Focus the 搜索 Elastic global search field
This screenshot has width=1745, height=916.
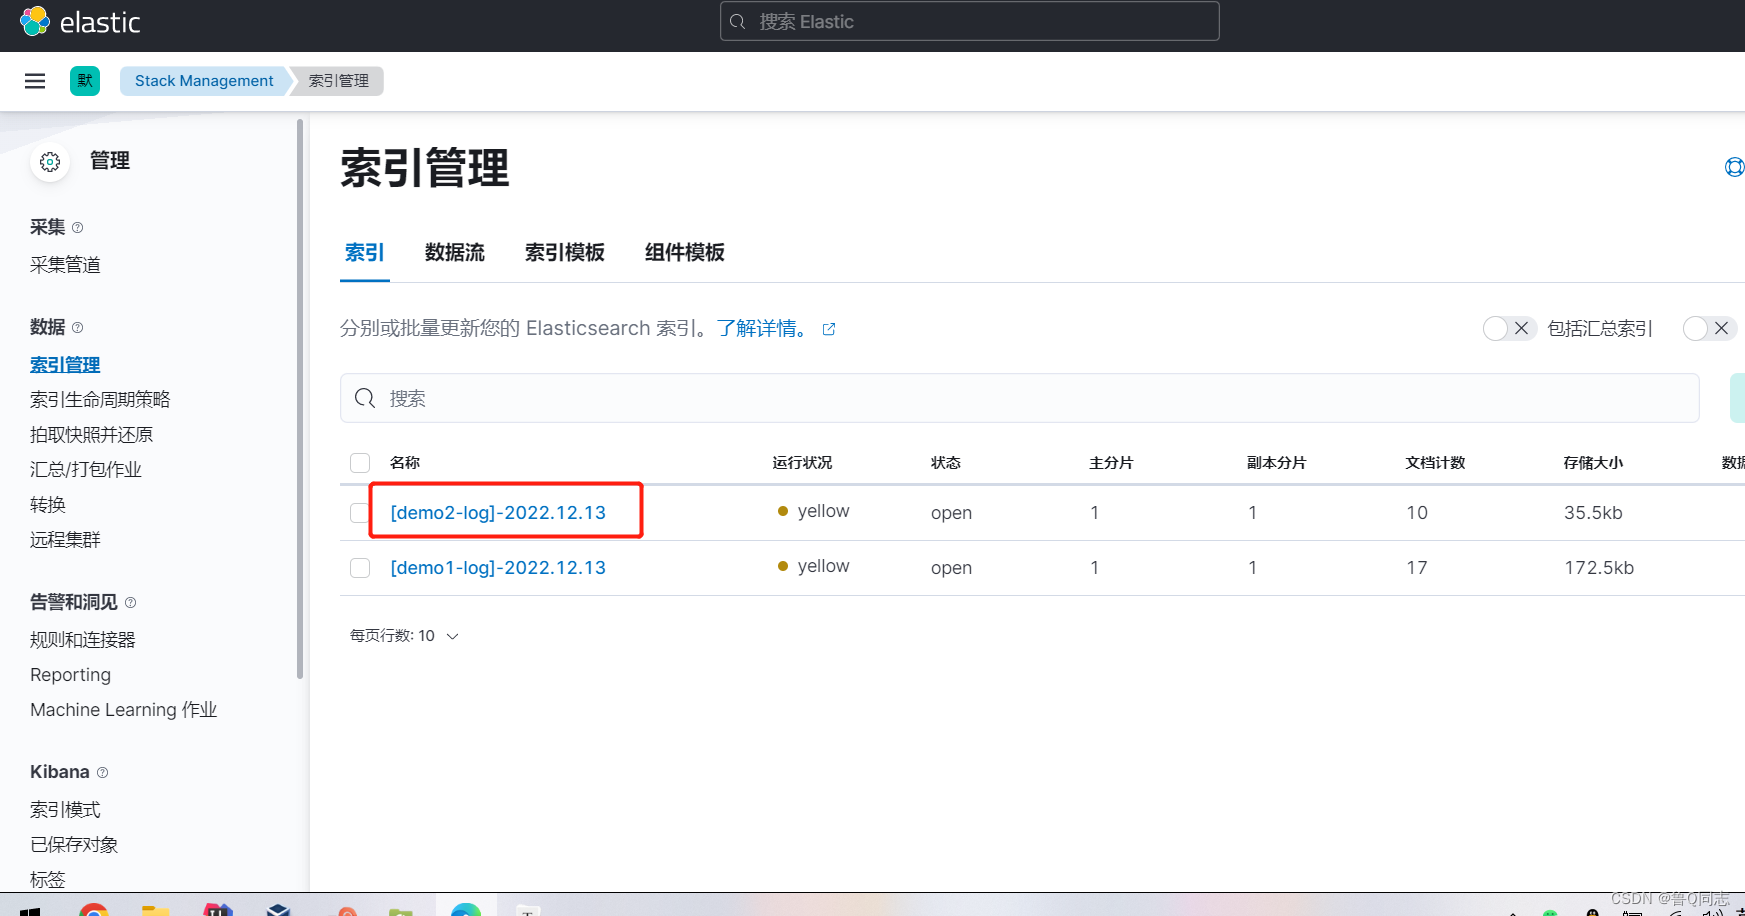969,21
